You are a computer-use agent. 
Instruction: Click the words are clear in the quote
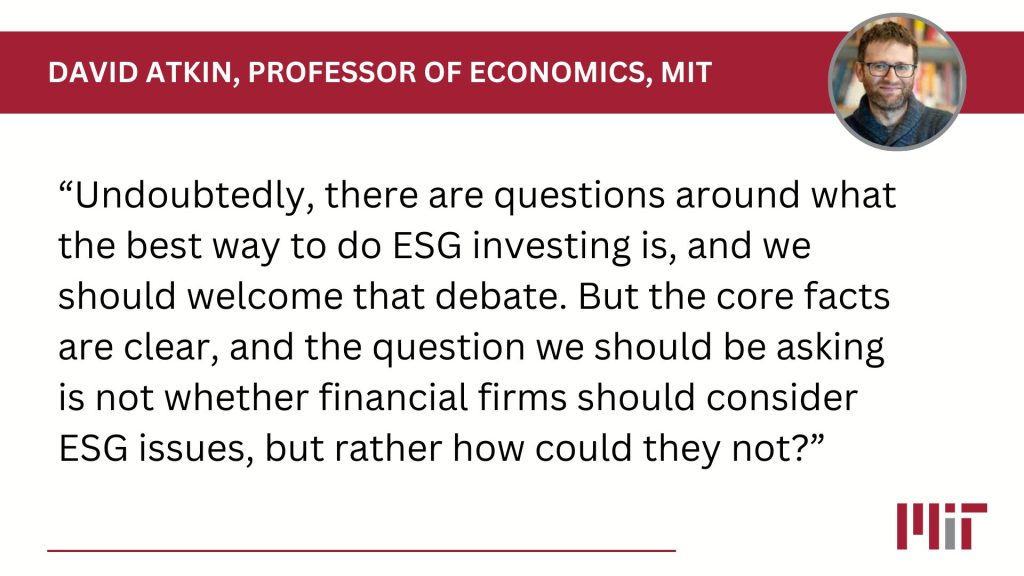[x=137, y=347]
